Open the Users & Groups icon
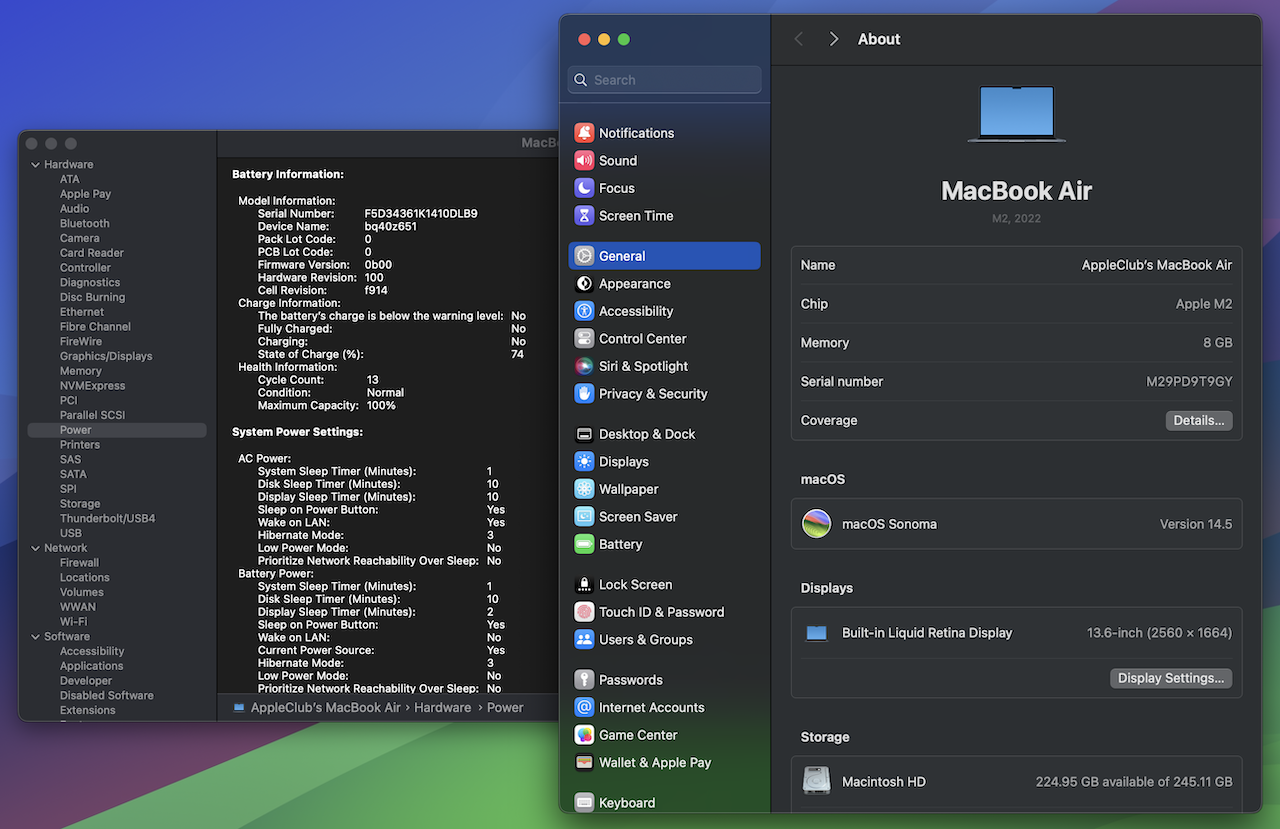This screenshot has width=1280, height=829. pos(584,640)
